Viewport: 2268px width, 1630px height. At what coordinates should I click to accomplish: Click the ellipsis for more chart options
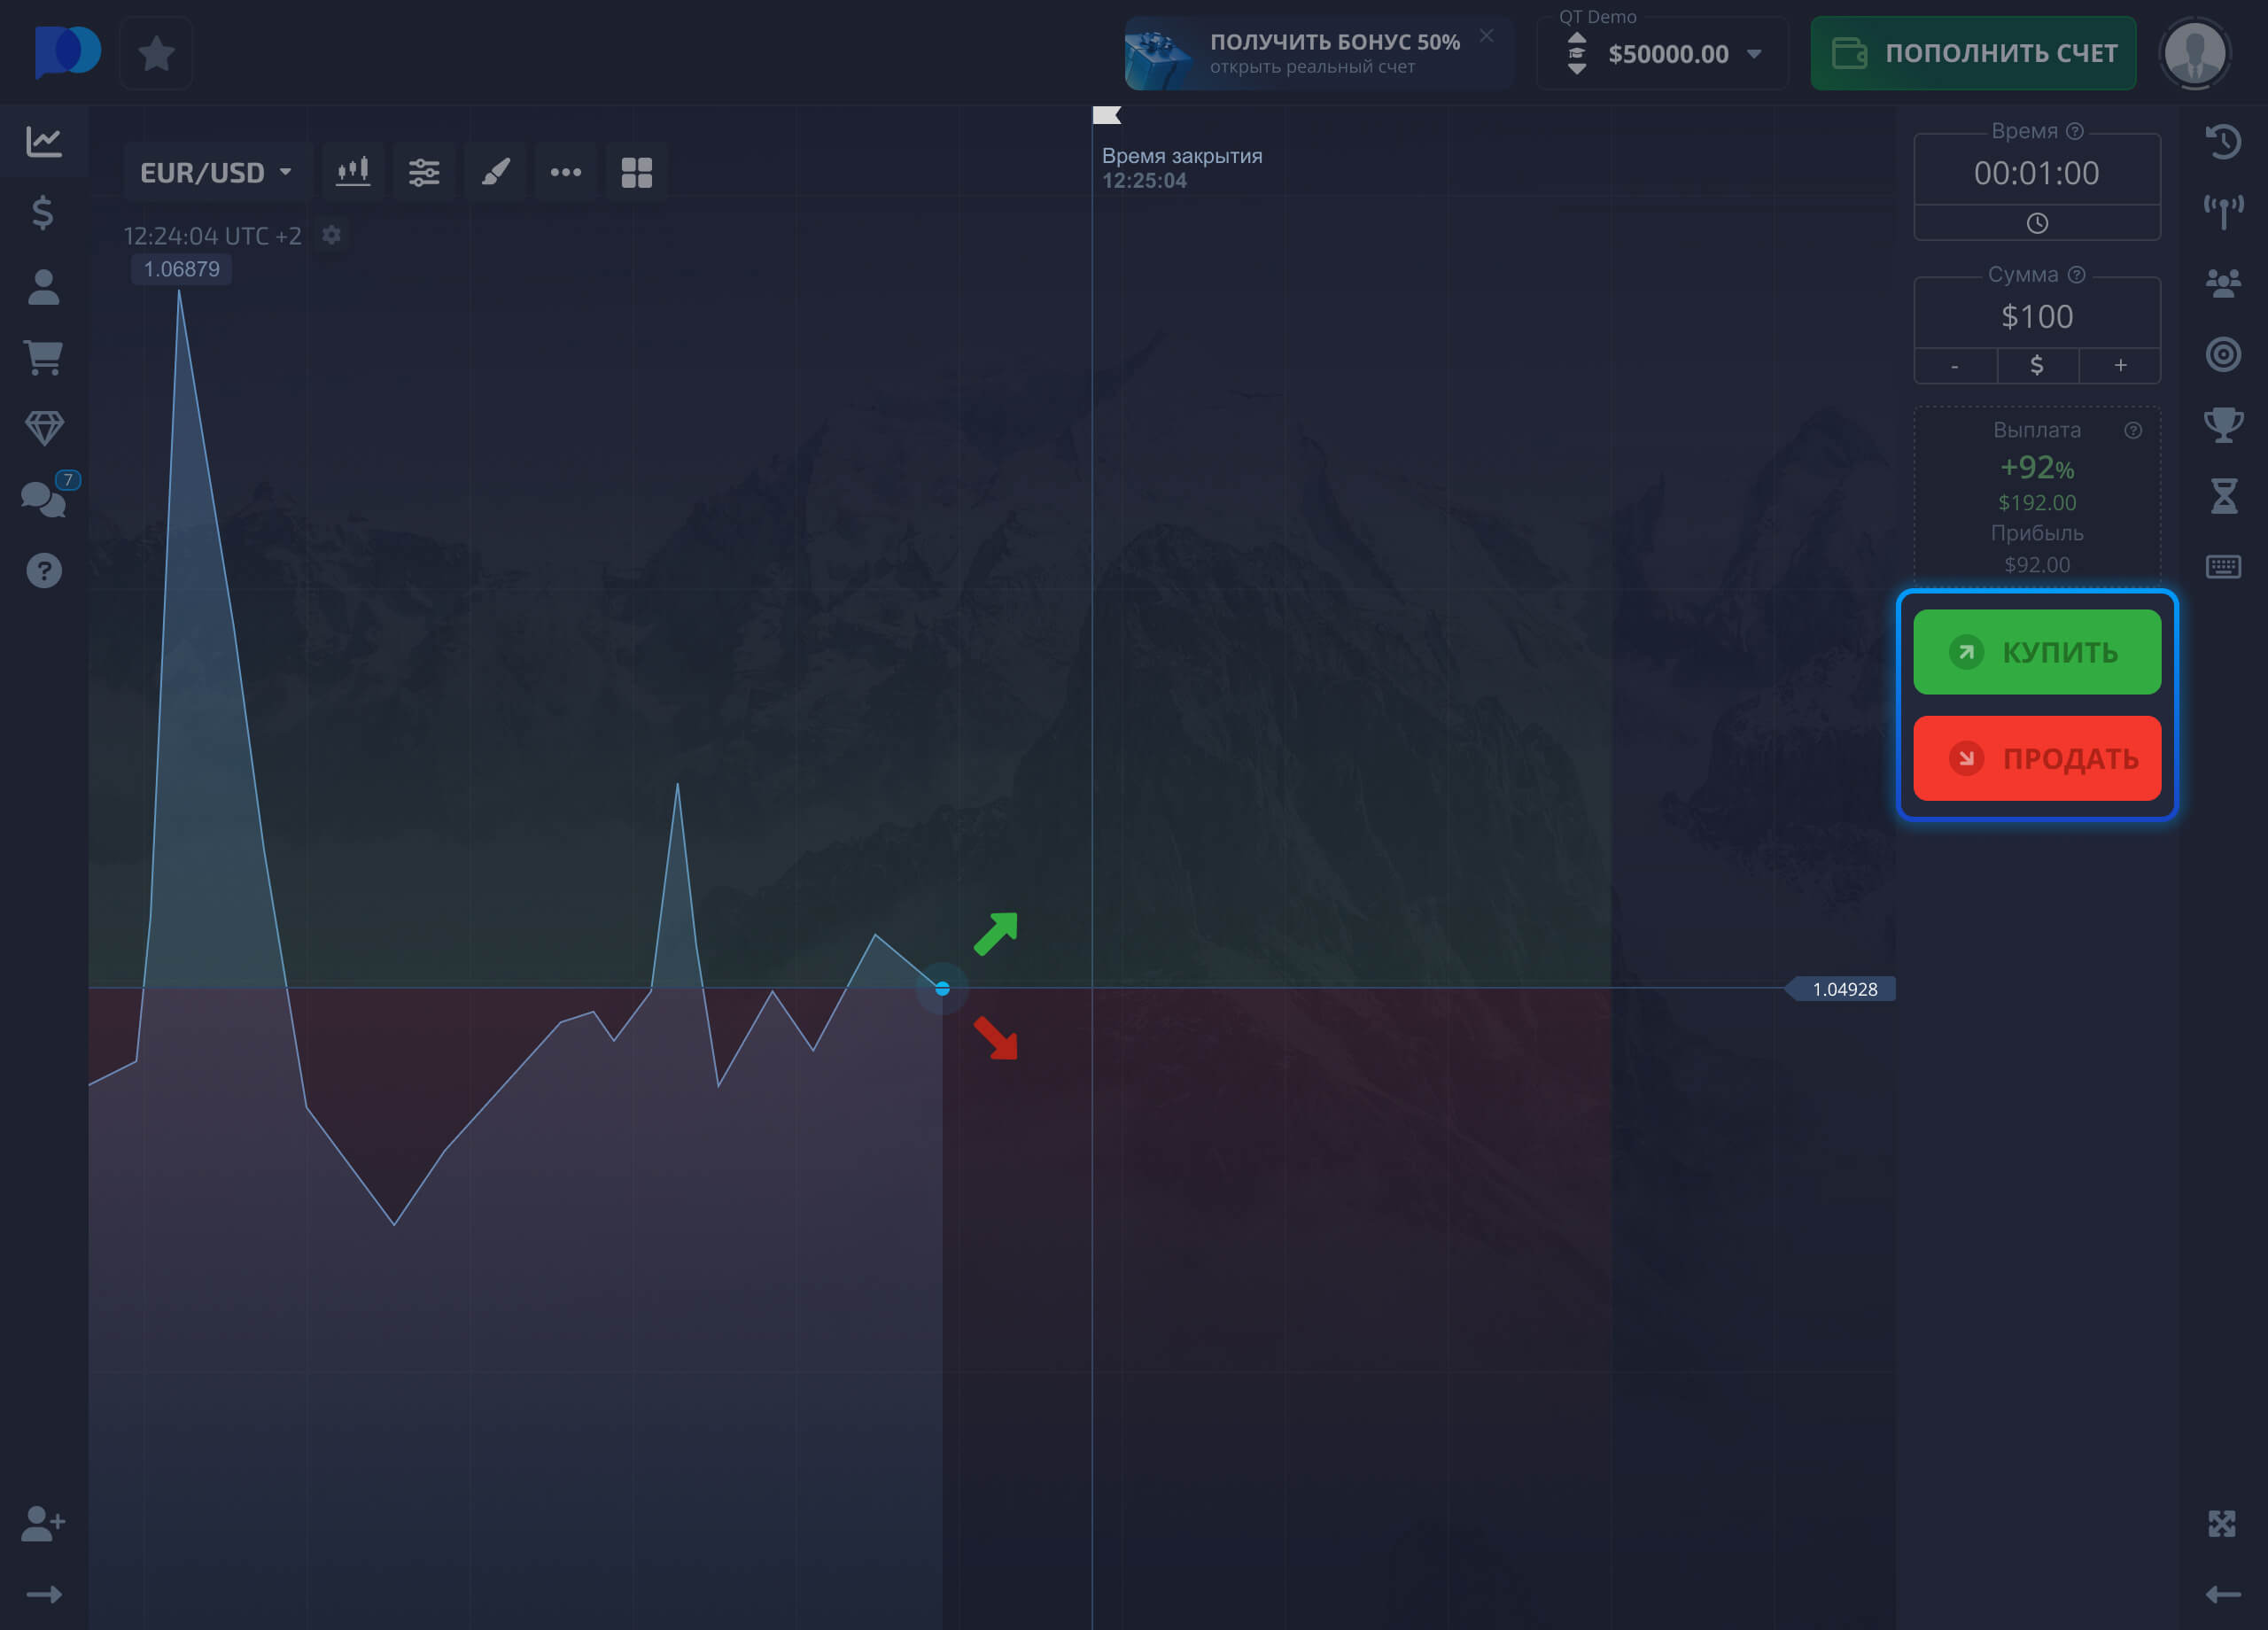[566, 171]
